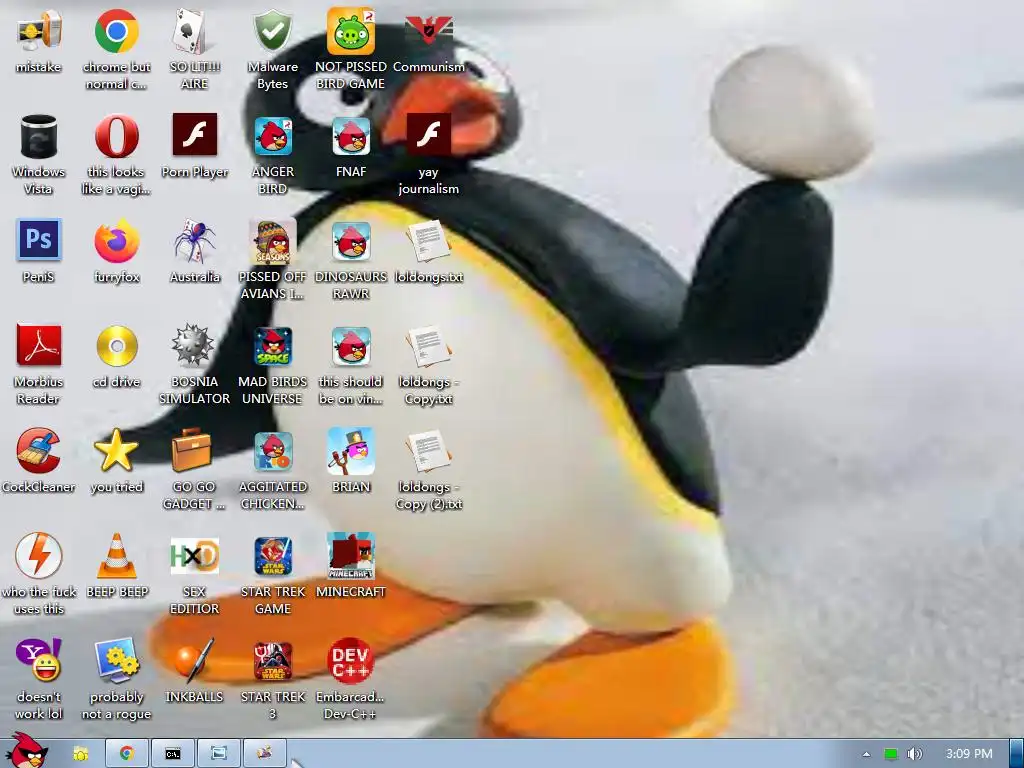Select the Malware Bytes shield icon
1024x768 pixels.
[272, 31]
